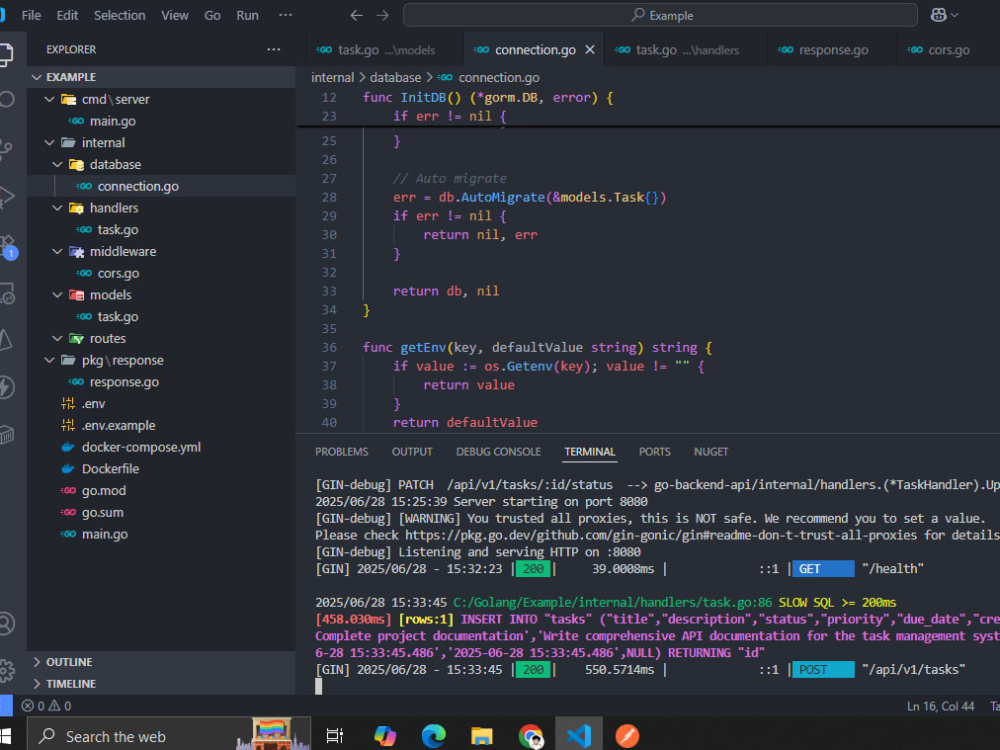Open the File menu
Screen dimensions: 1000x750
pos(31,15)
